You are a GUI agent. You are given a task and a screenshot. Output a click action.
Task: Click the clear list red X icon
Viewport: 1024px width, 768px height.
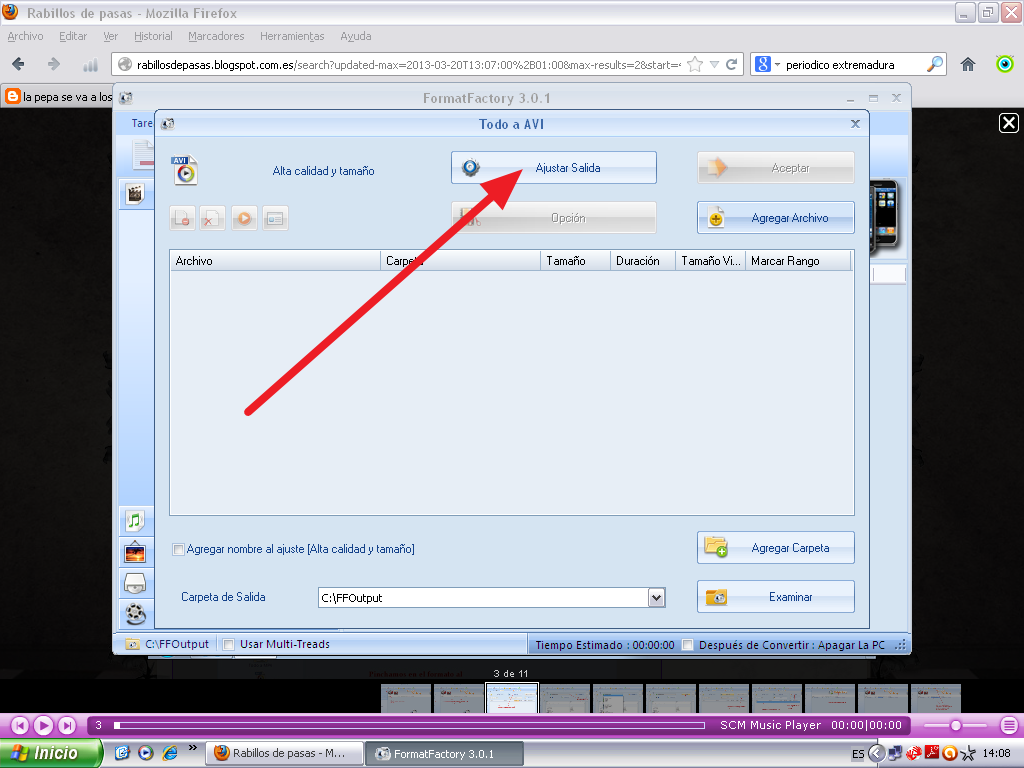pos(212,218)
